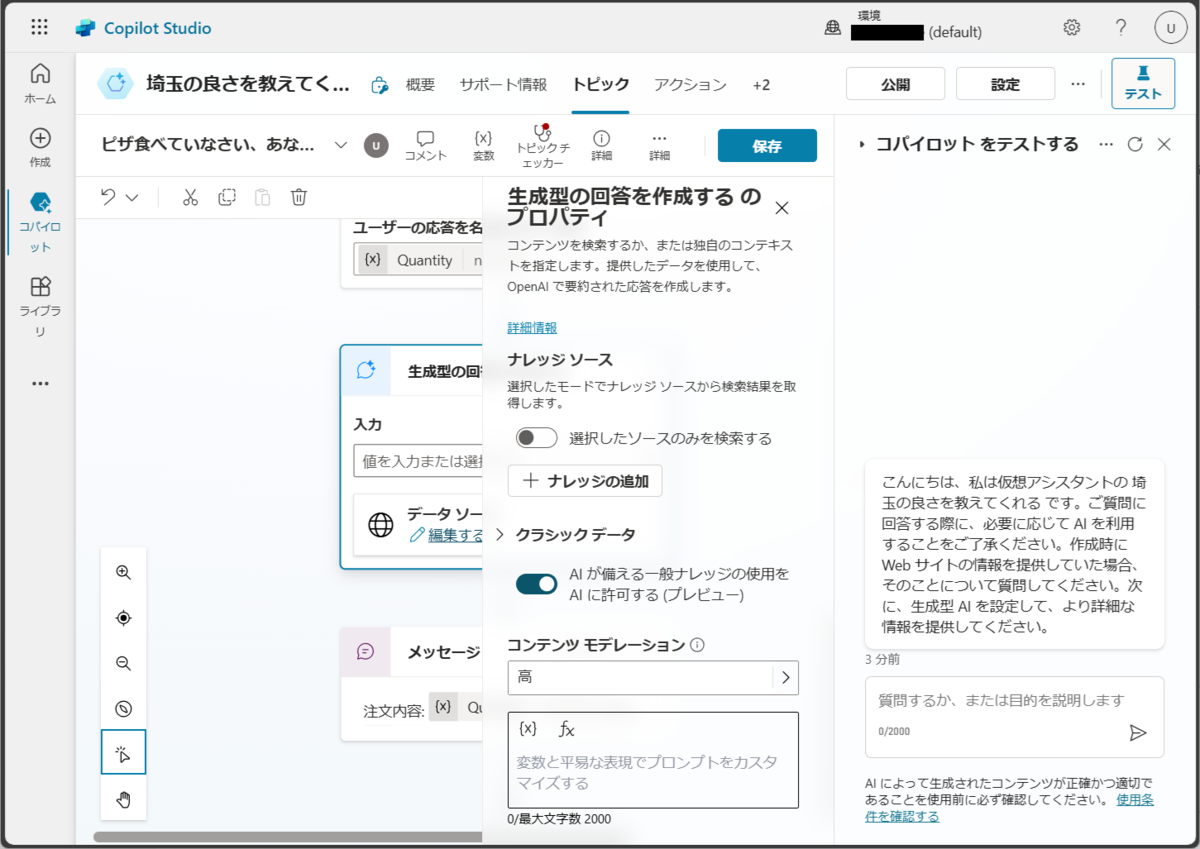Insert formula fx in prompt box

pos(566,729)
